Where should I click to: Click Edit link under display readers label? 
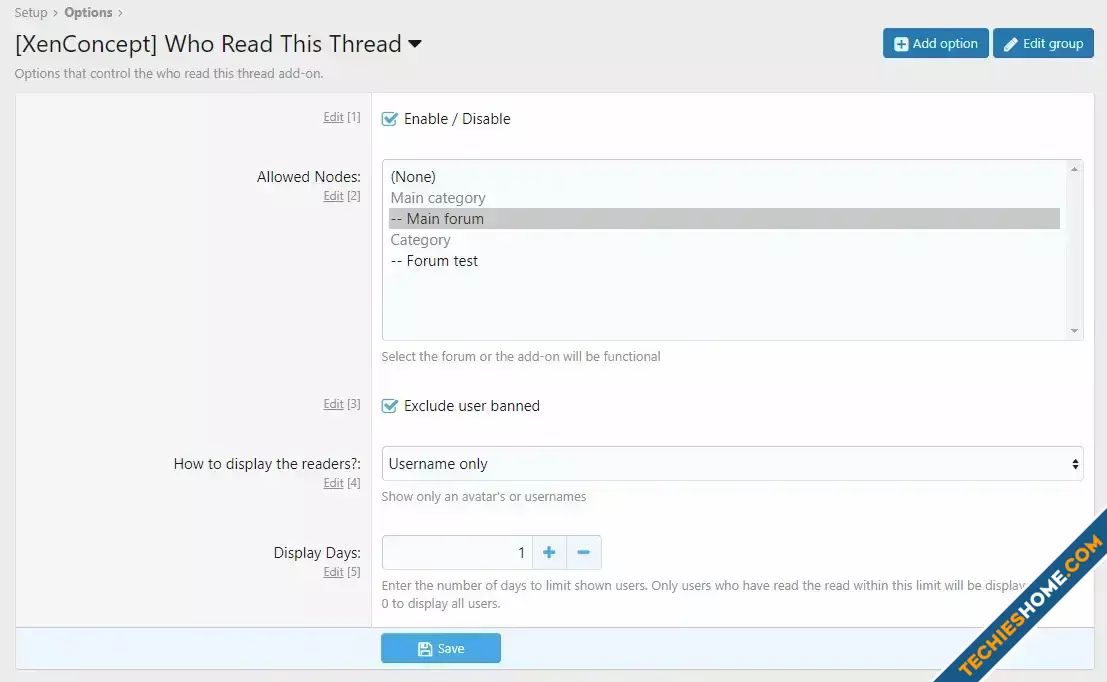click(333, 483)
